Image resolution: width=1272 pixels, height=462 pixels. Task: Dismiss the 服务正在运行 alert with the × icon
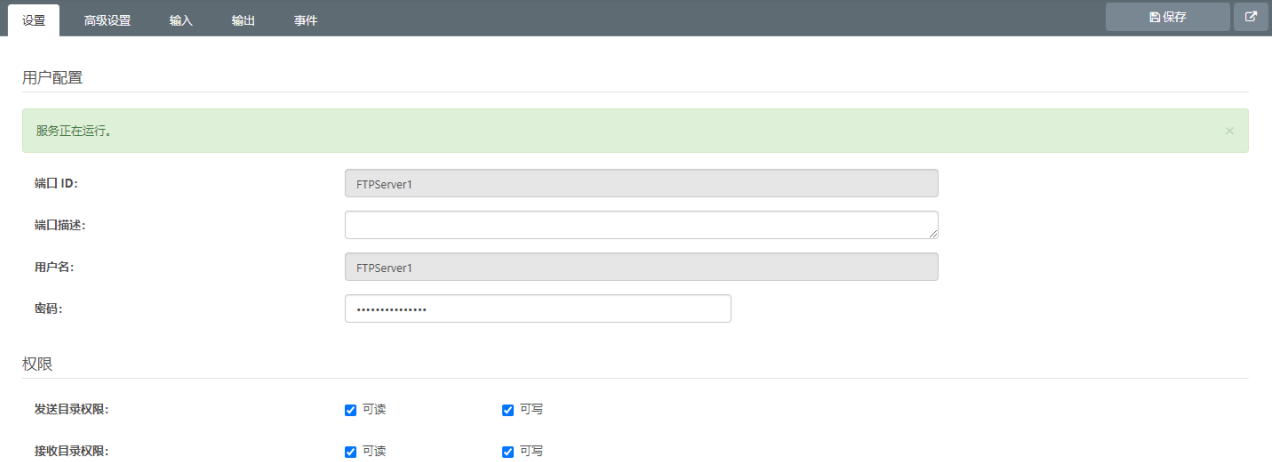point(1229,131)
